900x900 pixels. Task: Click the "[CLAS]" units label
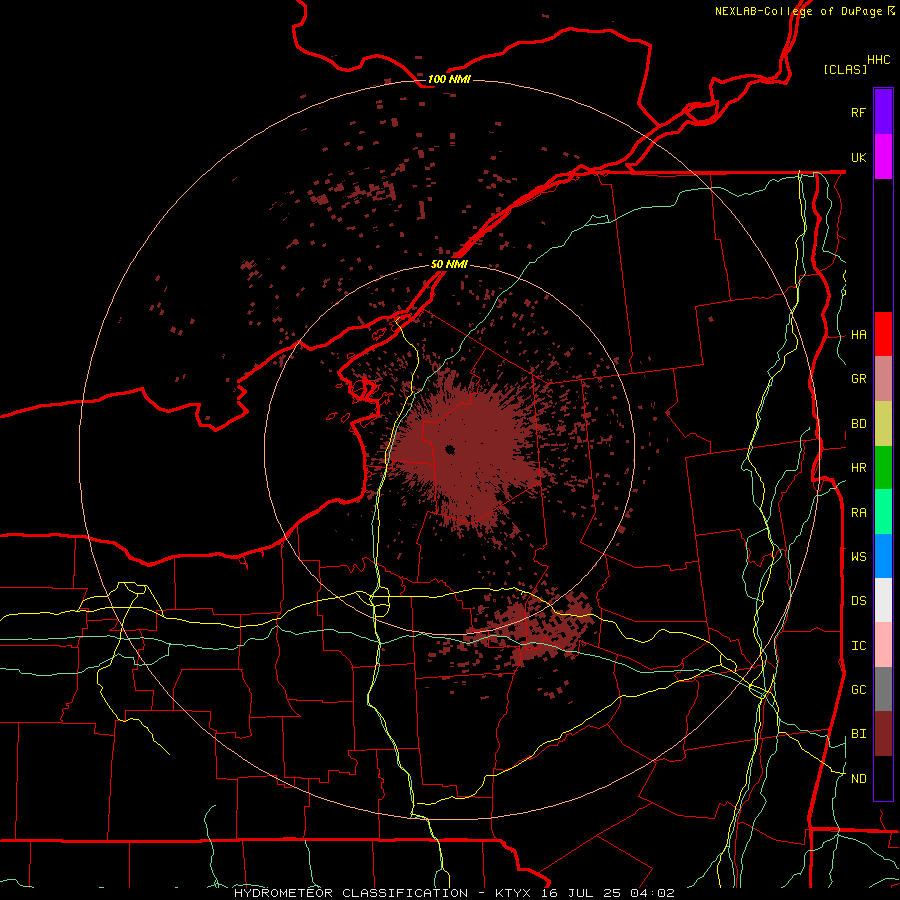tap(845, 69)
